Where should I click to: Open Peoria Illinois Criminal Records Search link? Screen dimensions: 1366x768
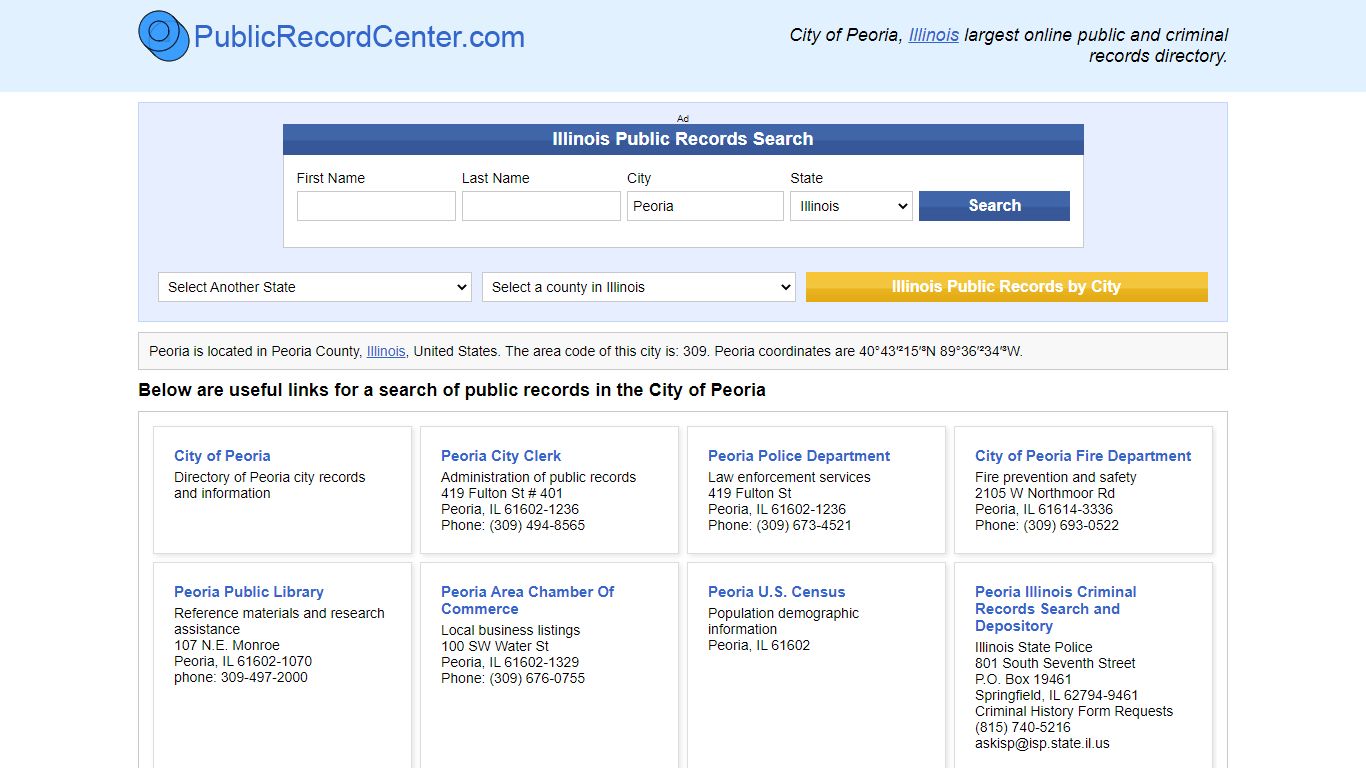tap(1056, 609)
